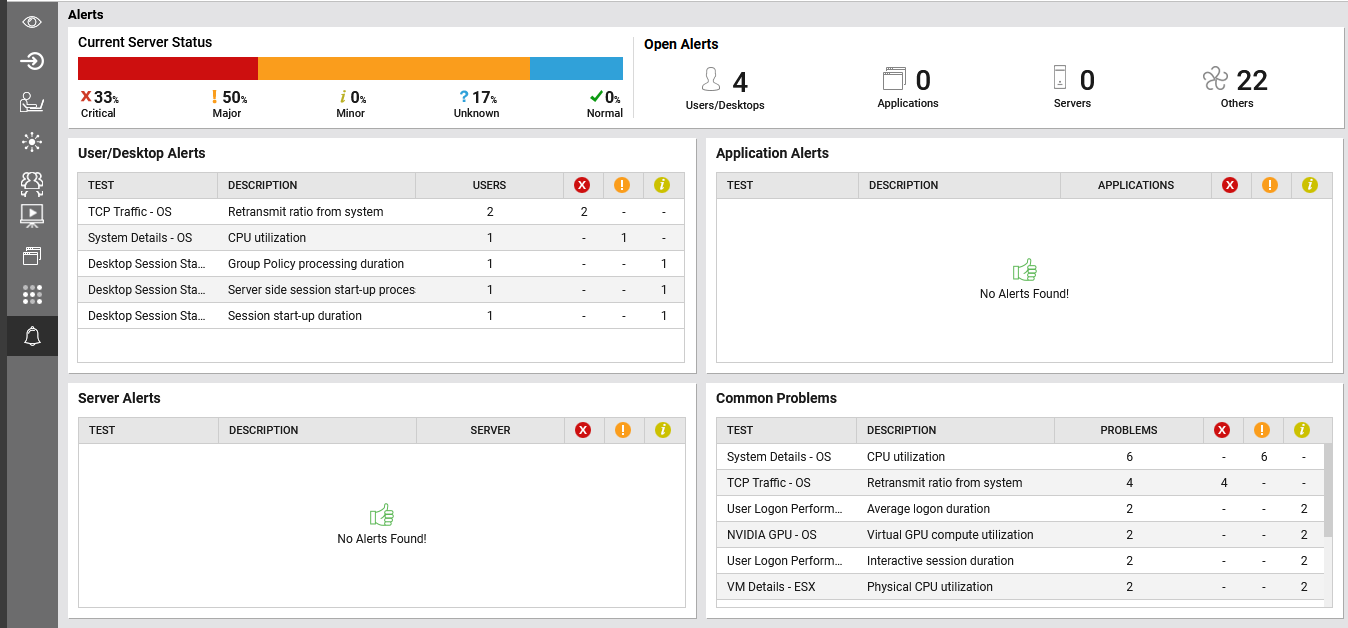
Task: Open the stacked windows sidebar icon
Action: click(32, 256)
